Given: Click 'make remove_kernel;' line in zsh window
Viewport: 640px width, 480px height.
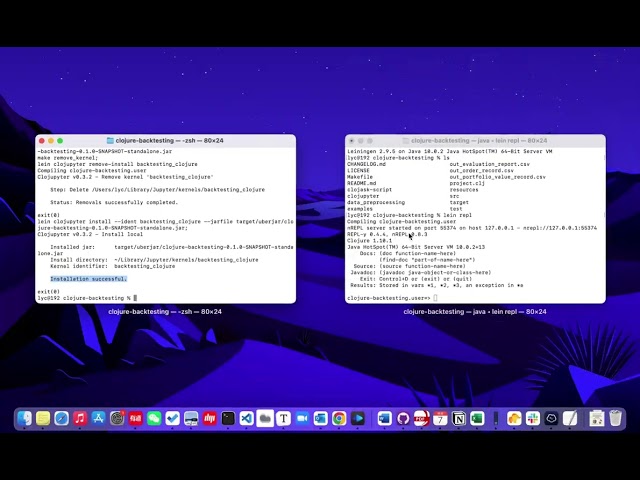Looking at the screenshot, I should [x=68, y=158].
